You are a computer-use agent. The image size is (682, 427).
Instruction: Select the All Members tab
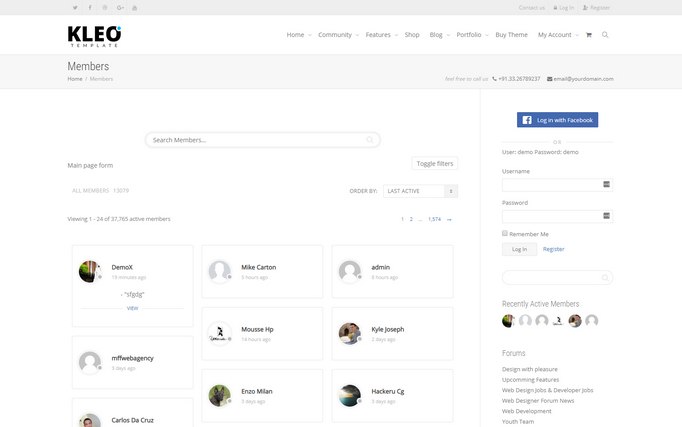(100, 190)
